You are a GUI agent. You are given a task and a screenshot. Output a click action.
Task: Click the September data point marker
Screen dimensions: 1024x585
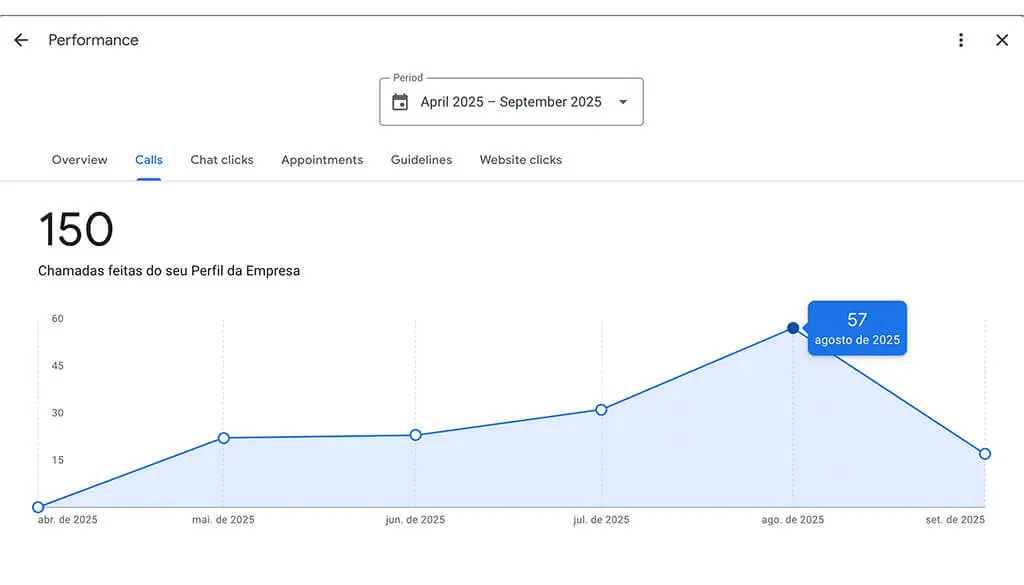pyautogui.click(x=985, y=453)
